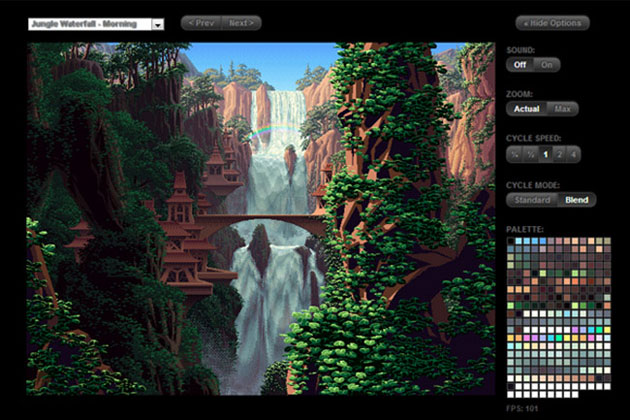Click the ZOOM: label

tap(519, 94)
